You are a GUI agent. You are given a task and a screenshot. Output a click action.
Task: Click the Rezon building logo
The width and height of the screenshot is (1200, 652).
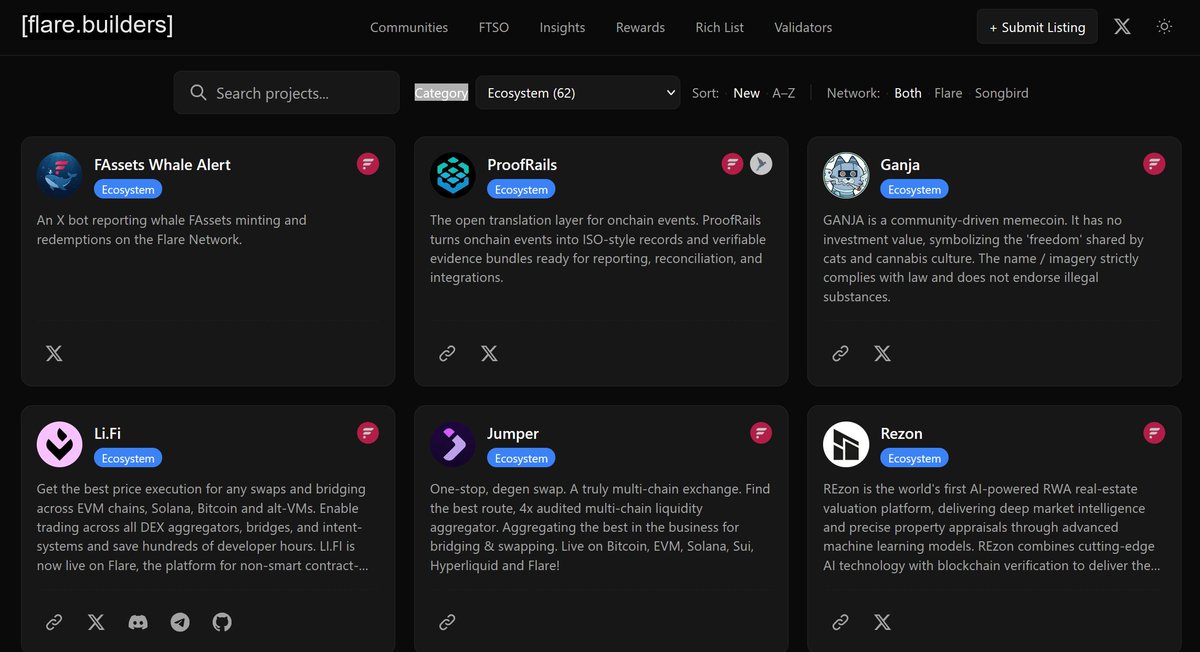tap(846, 445)
